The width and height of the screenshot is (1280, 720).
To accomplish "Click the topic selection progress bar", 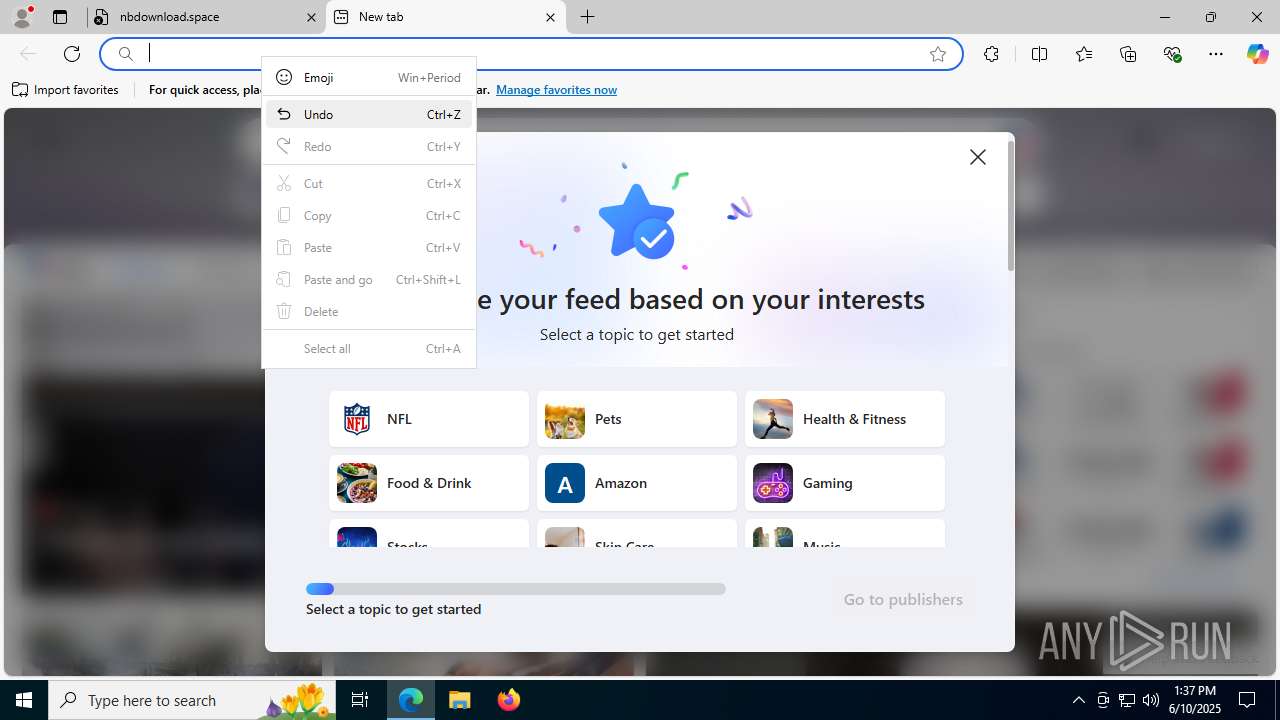I will (516, 589).
